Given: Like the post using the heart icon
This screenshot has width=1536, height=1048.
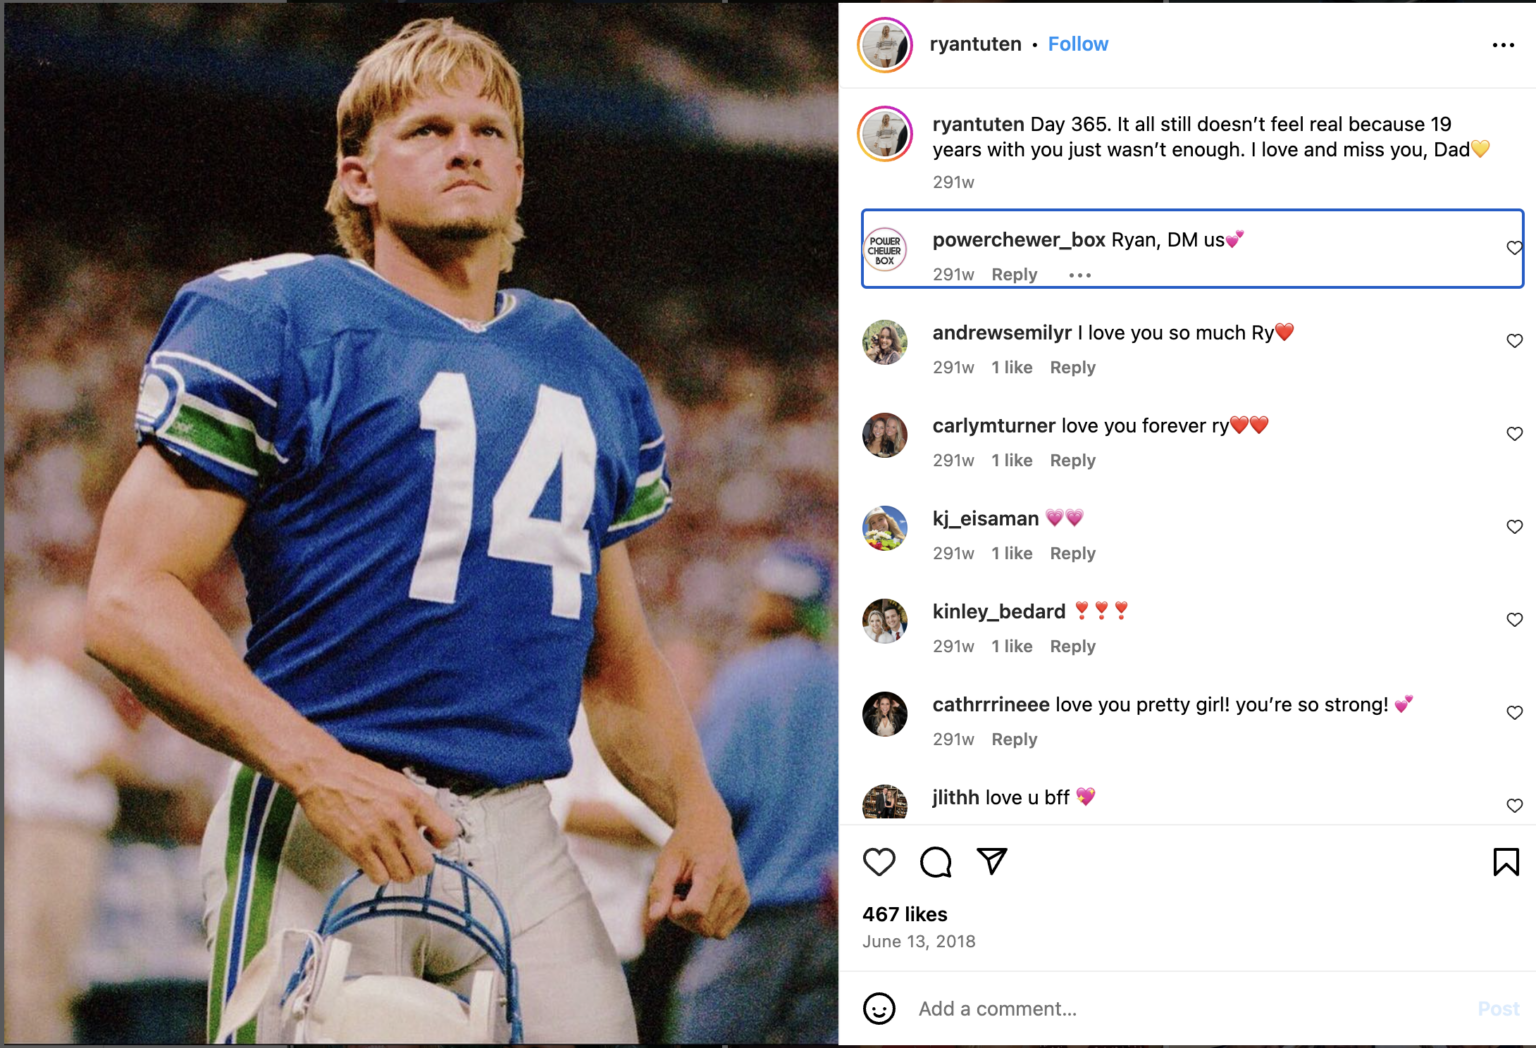Looking at the screenshot, I should (879, 862).
